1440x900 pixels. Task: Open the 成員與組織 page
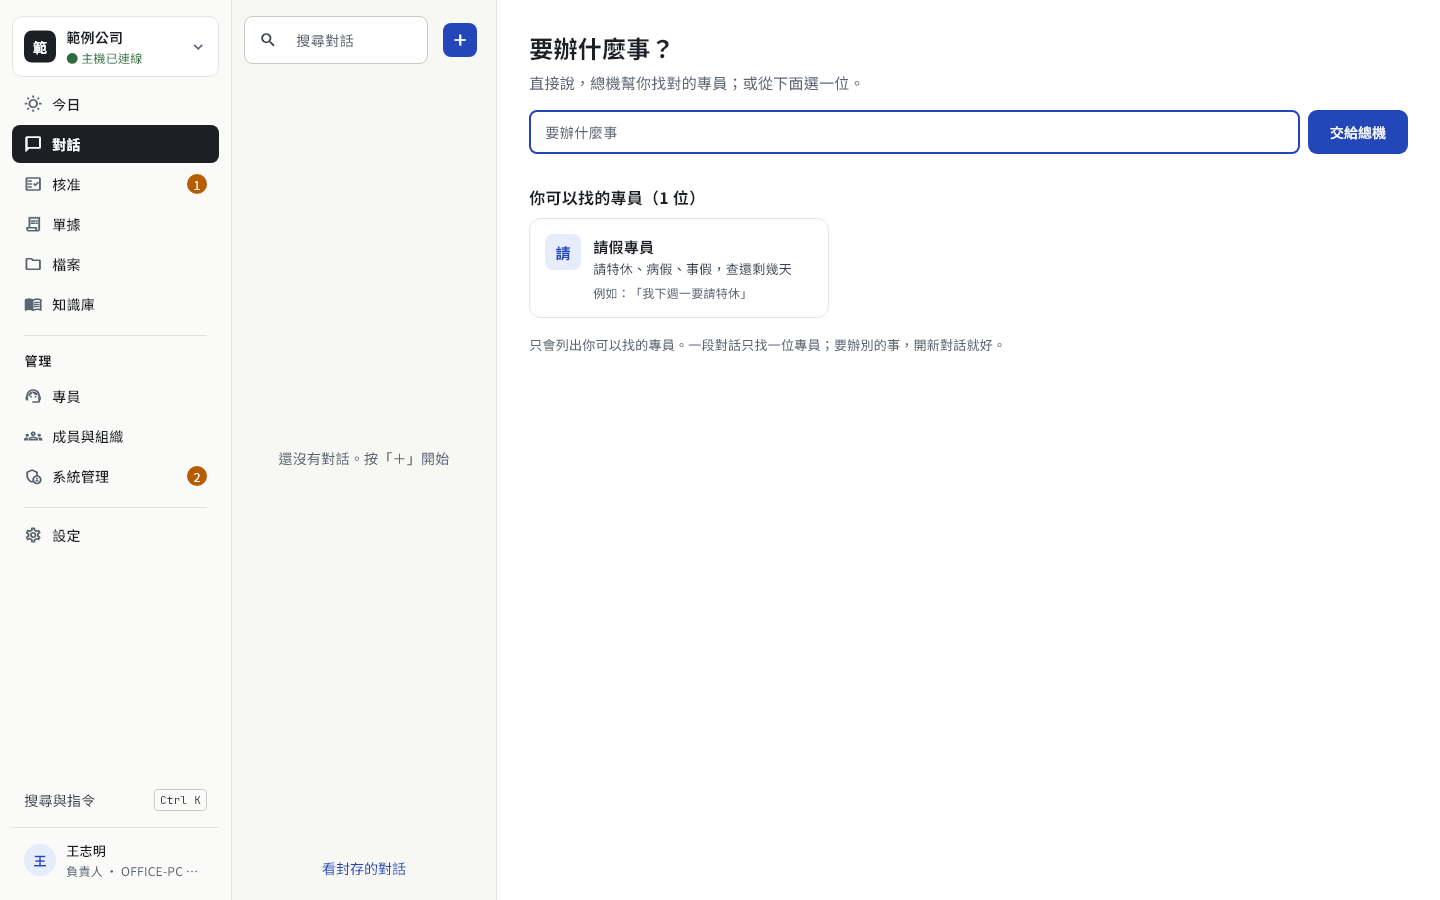115,436
